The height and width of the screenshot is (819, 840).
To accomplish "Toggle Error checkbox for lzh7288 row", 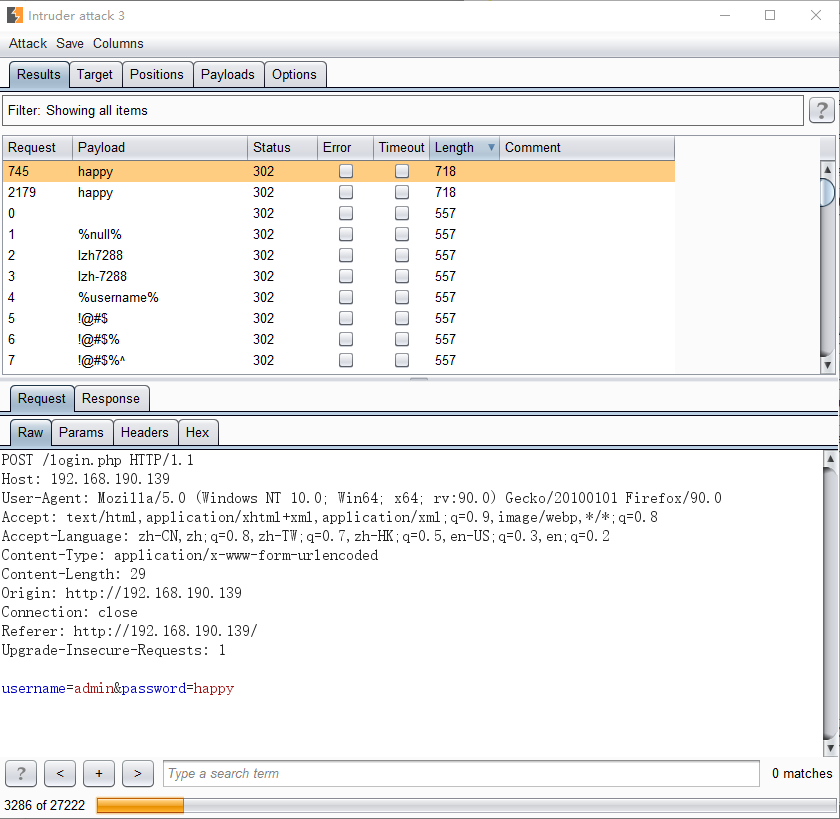I will click(x=346, y=255).
